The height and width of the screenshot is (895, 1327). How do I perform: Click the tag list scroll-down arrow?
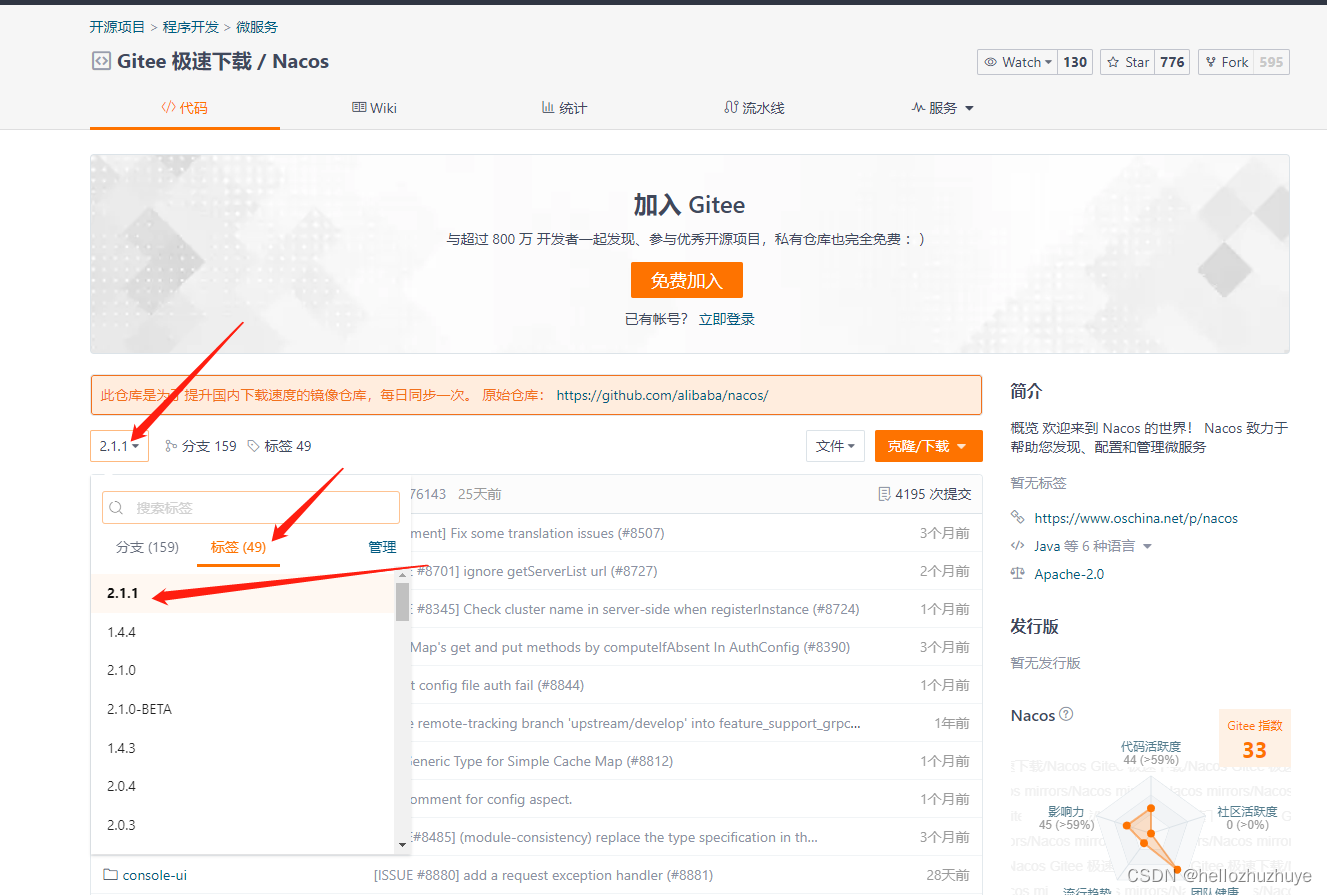(403, 845)
